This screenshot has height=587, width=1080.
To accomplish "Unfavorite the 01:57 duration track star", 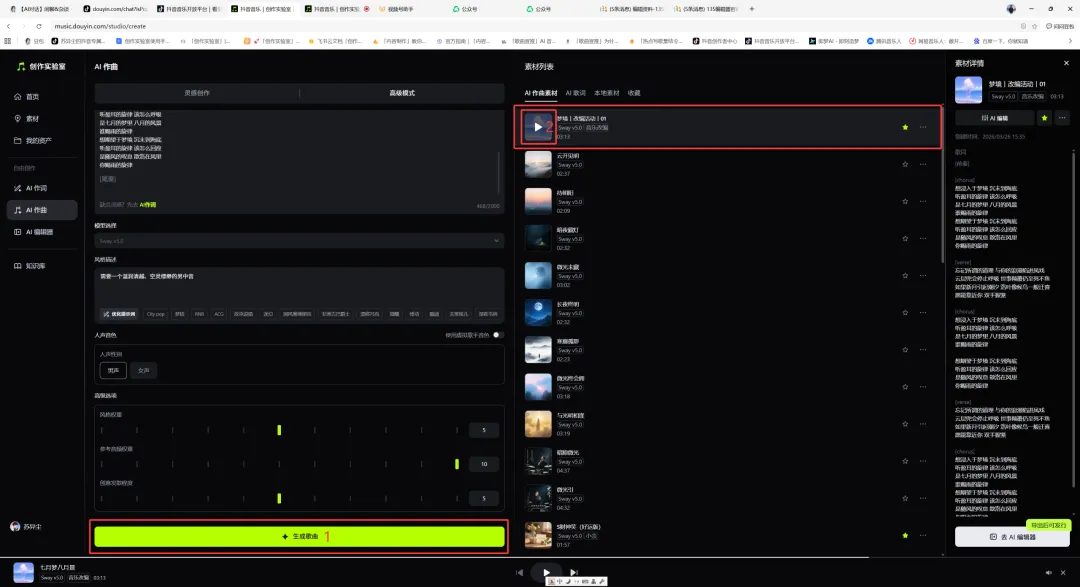I will coord(905,535).
